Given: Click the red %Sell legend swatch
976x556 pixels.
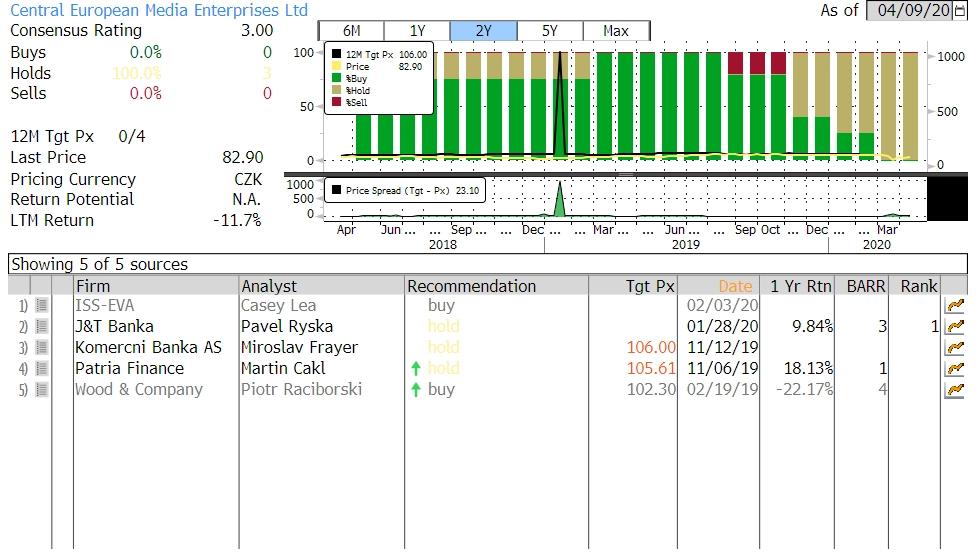Looking at the screenshot, I should 336,101.
